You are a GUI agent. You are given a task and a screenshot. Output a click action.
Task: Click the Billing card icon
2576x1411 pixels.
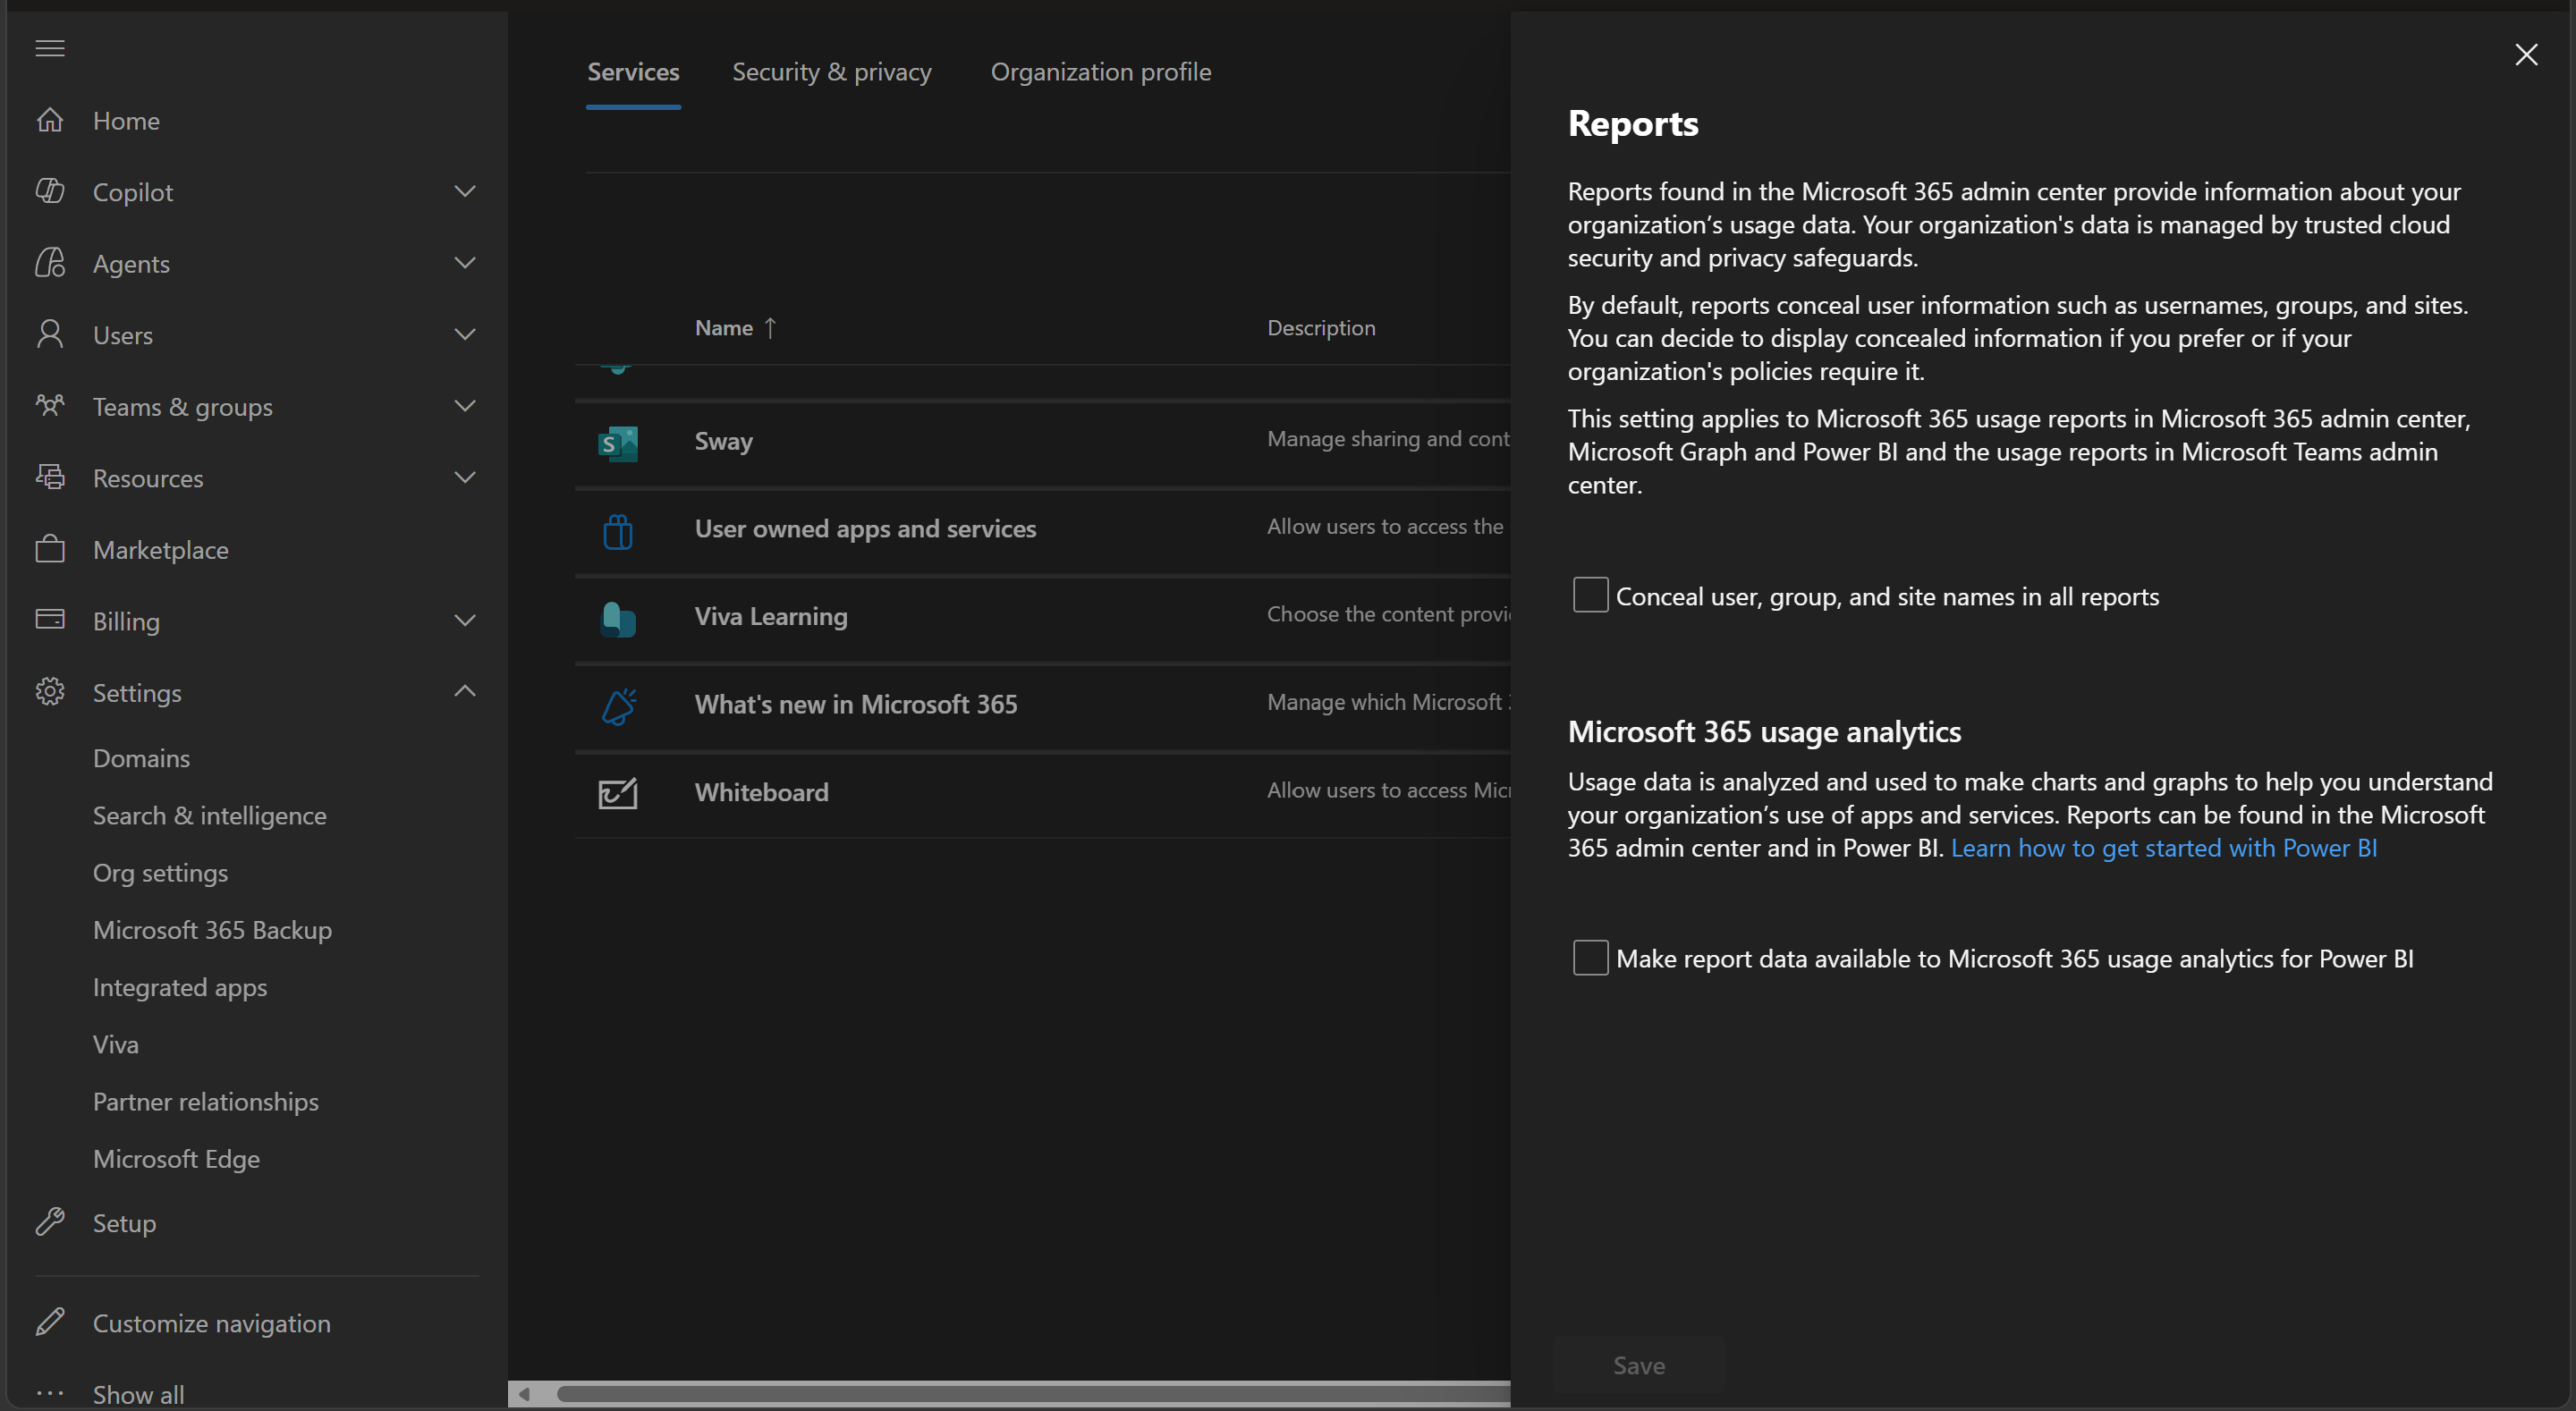click(x=50, y=620)
